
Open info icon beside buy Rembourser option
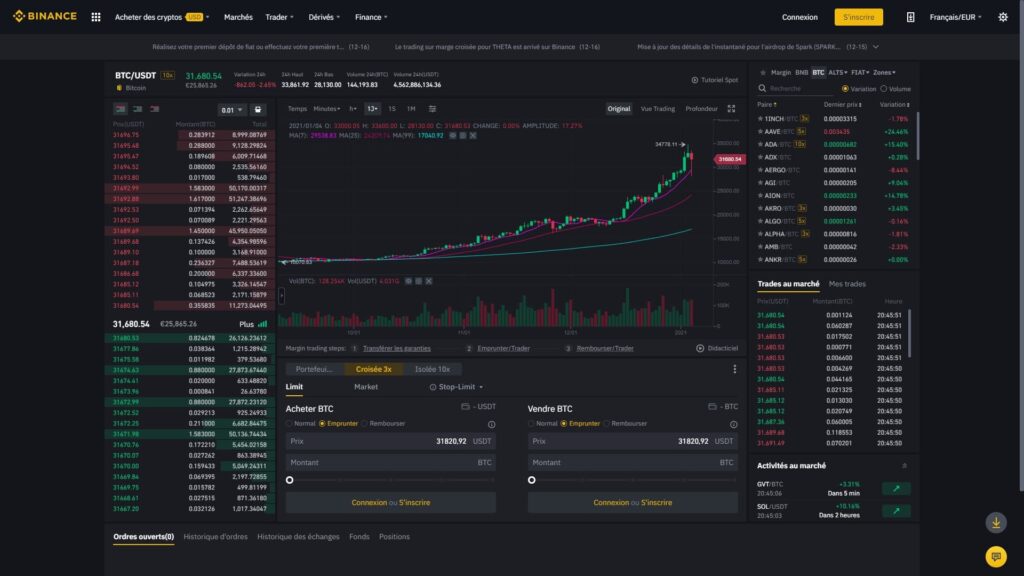pos(492,424)
